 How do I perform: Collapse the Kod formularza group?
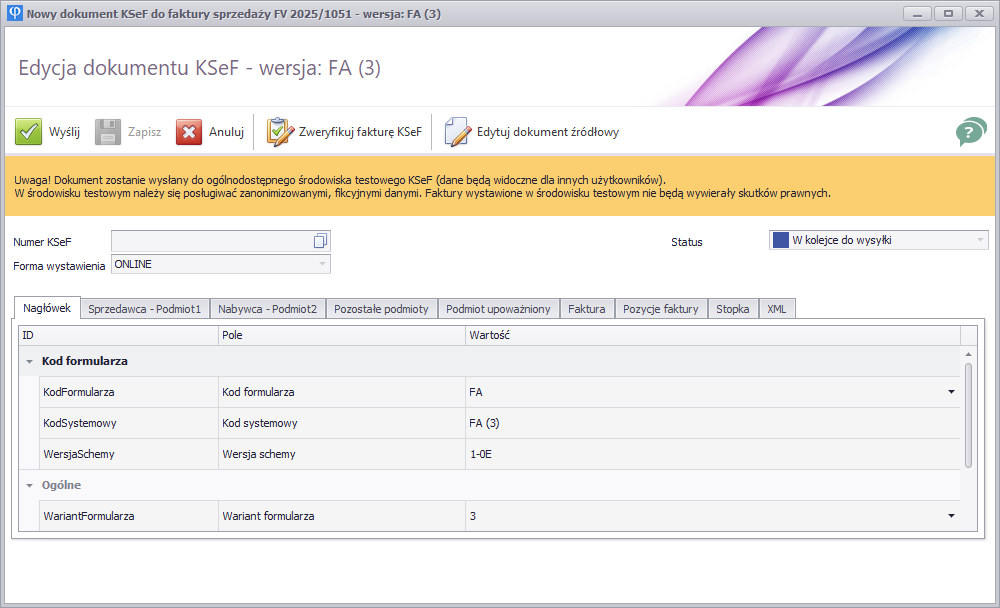(29, 361)
